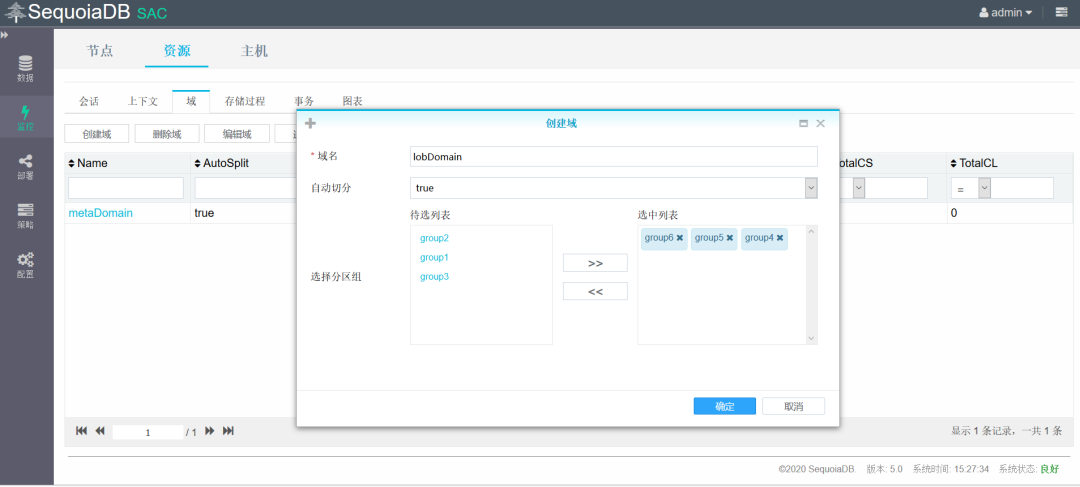Select group2 in the 待选列表

tap(435, 238)
